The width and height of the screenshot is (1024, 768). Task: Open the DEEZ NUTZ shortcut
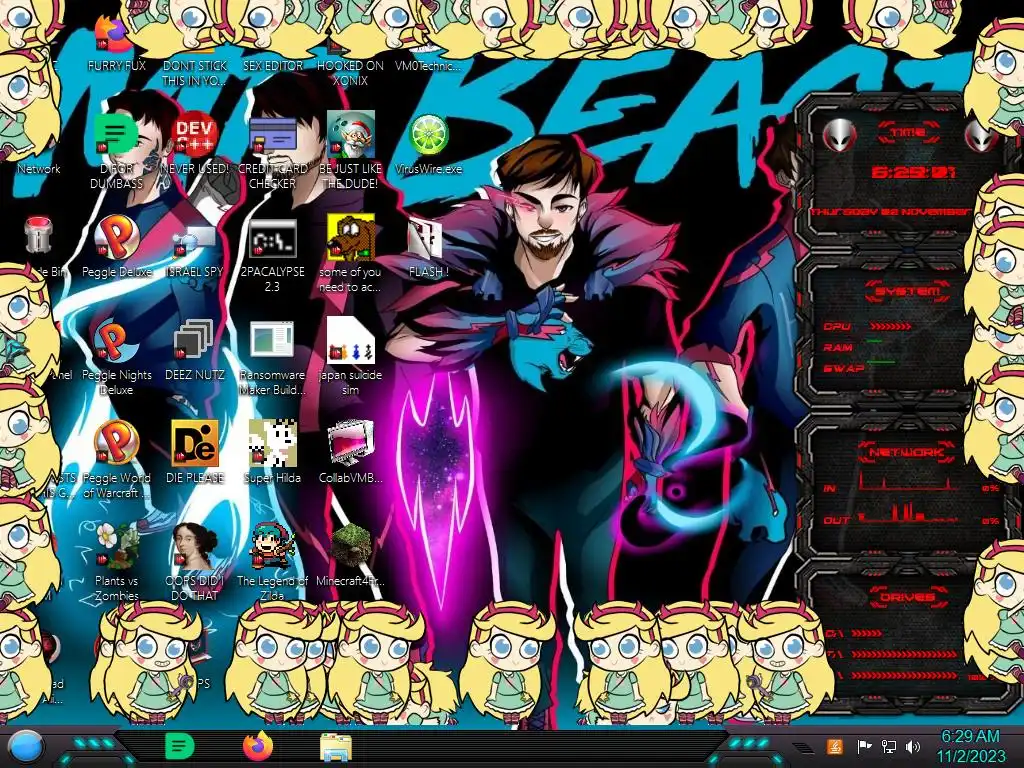[x=195, y=350]
